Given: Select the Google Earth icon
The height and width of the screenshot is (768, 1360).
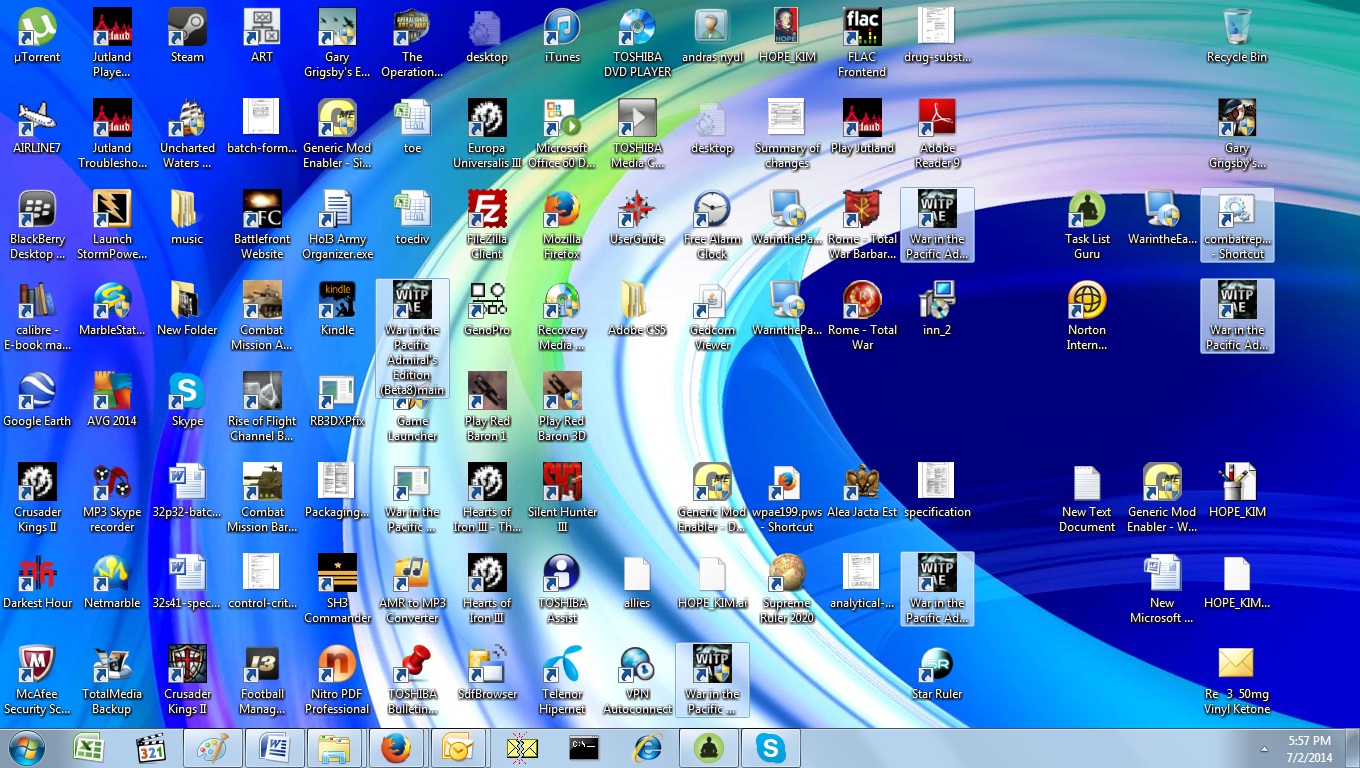Looking at the screenshot, I should point(37,390).
